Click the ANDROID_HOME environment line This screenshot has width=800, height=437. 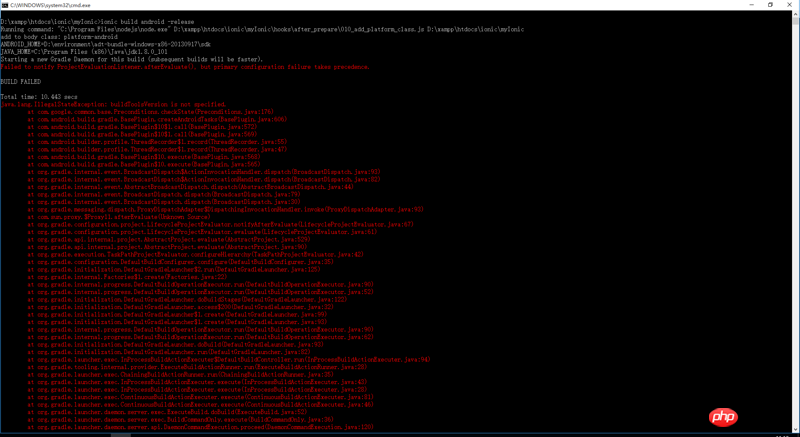click(x=106, y=44)
